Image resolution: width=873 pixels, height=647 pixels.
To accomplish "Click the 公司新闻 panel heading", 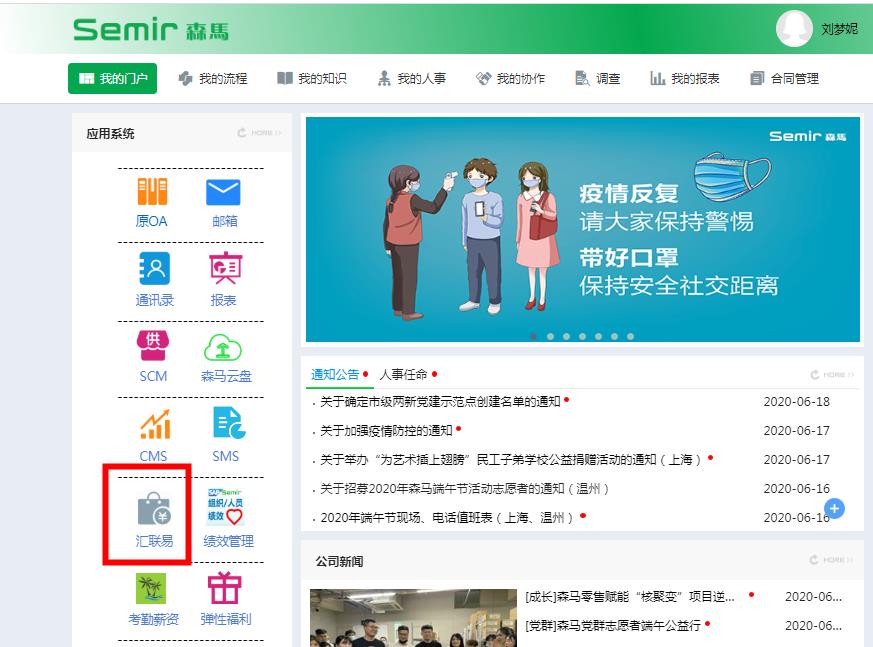I will (340, 561).
